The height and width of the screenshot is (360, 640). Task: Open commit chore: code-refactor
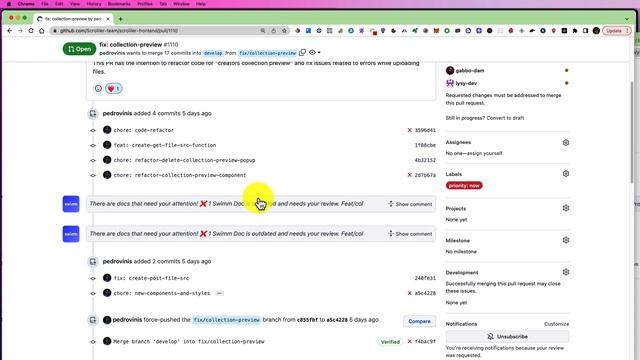[x=144, y=130]
